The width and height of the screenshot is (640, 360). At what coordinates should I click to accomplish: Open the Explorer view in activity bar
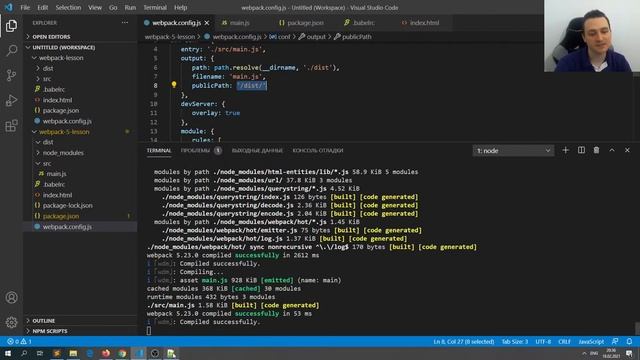tap(11, 26)
